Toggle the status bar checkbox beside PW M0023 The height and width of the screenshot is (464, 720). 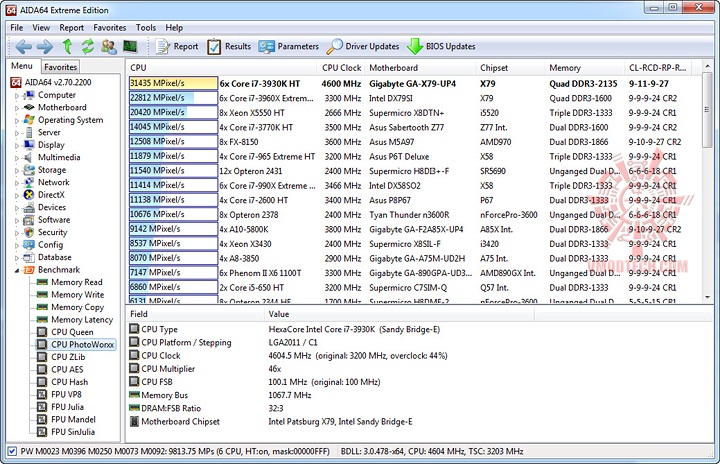[12, 451]
